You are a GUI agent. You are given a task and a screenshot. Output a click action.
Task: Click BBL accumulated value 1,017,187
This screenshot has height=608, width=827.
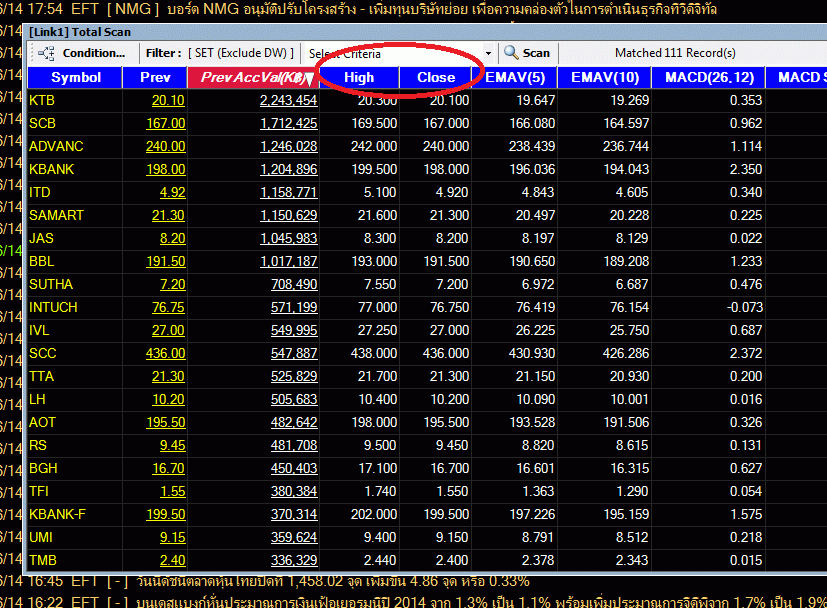(x=289, y=262)
